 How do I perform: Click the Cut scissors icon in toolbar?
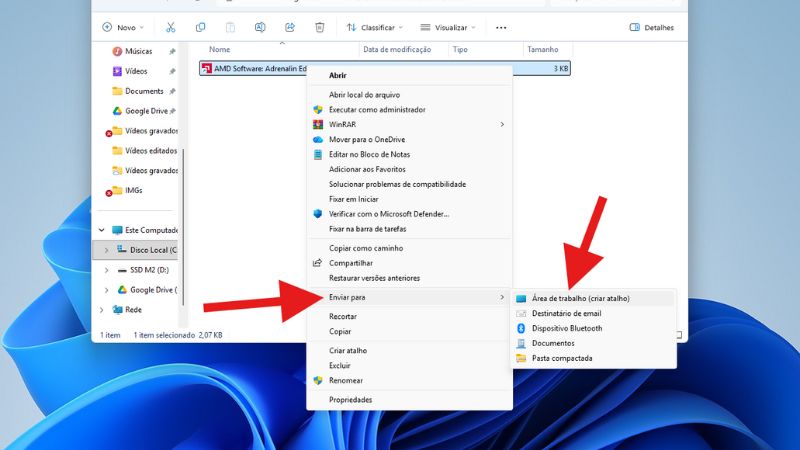coord(171,27)
